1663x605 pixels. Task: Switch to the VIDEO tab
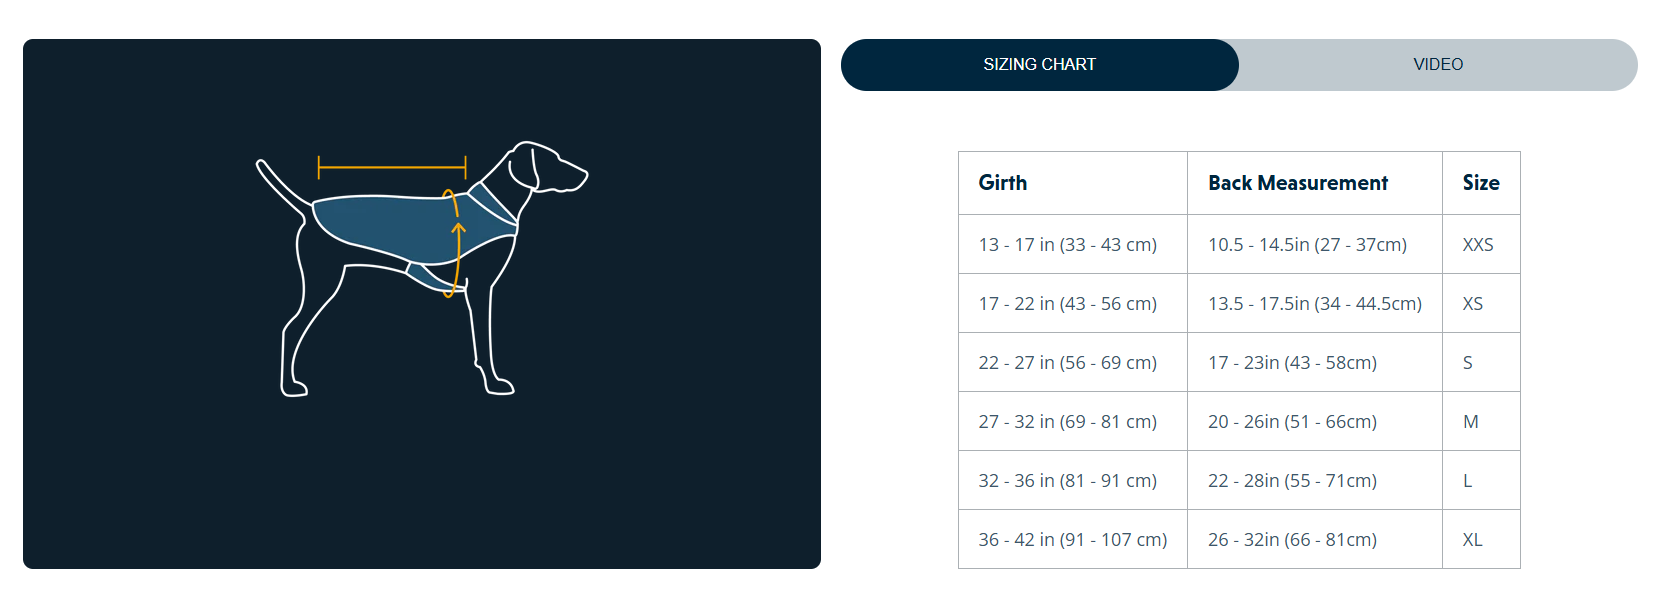point(1437,65)
